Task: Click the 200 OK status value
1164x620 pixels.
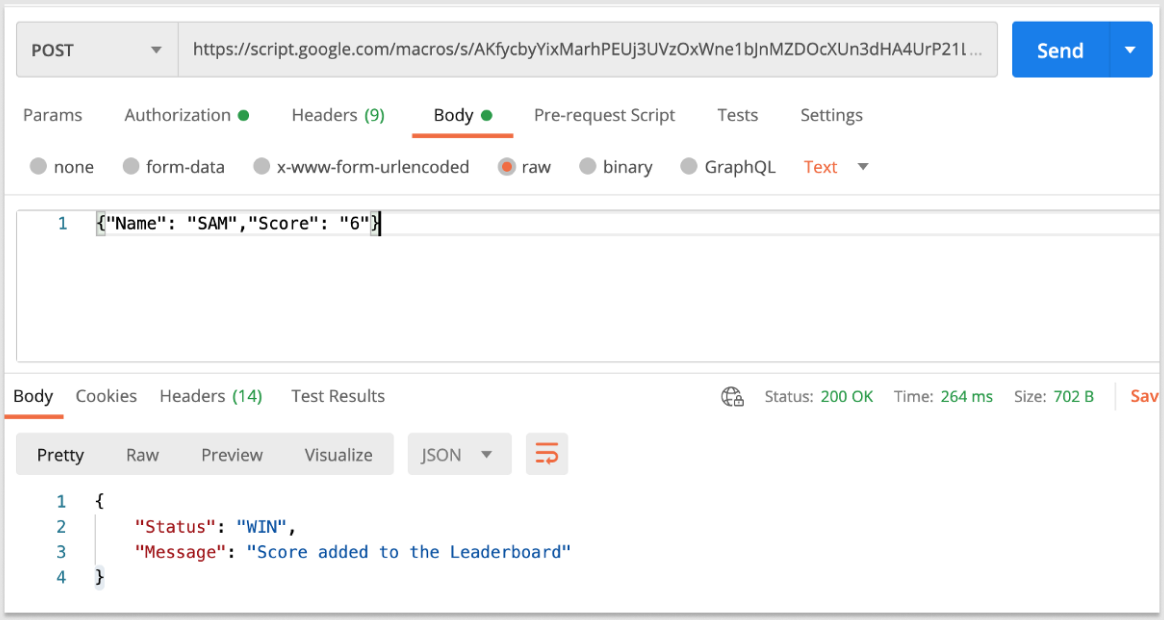Action: pyautogui.click(x=847, y=397)
